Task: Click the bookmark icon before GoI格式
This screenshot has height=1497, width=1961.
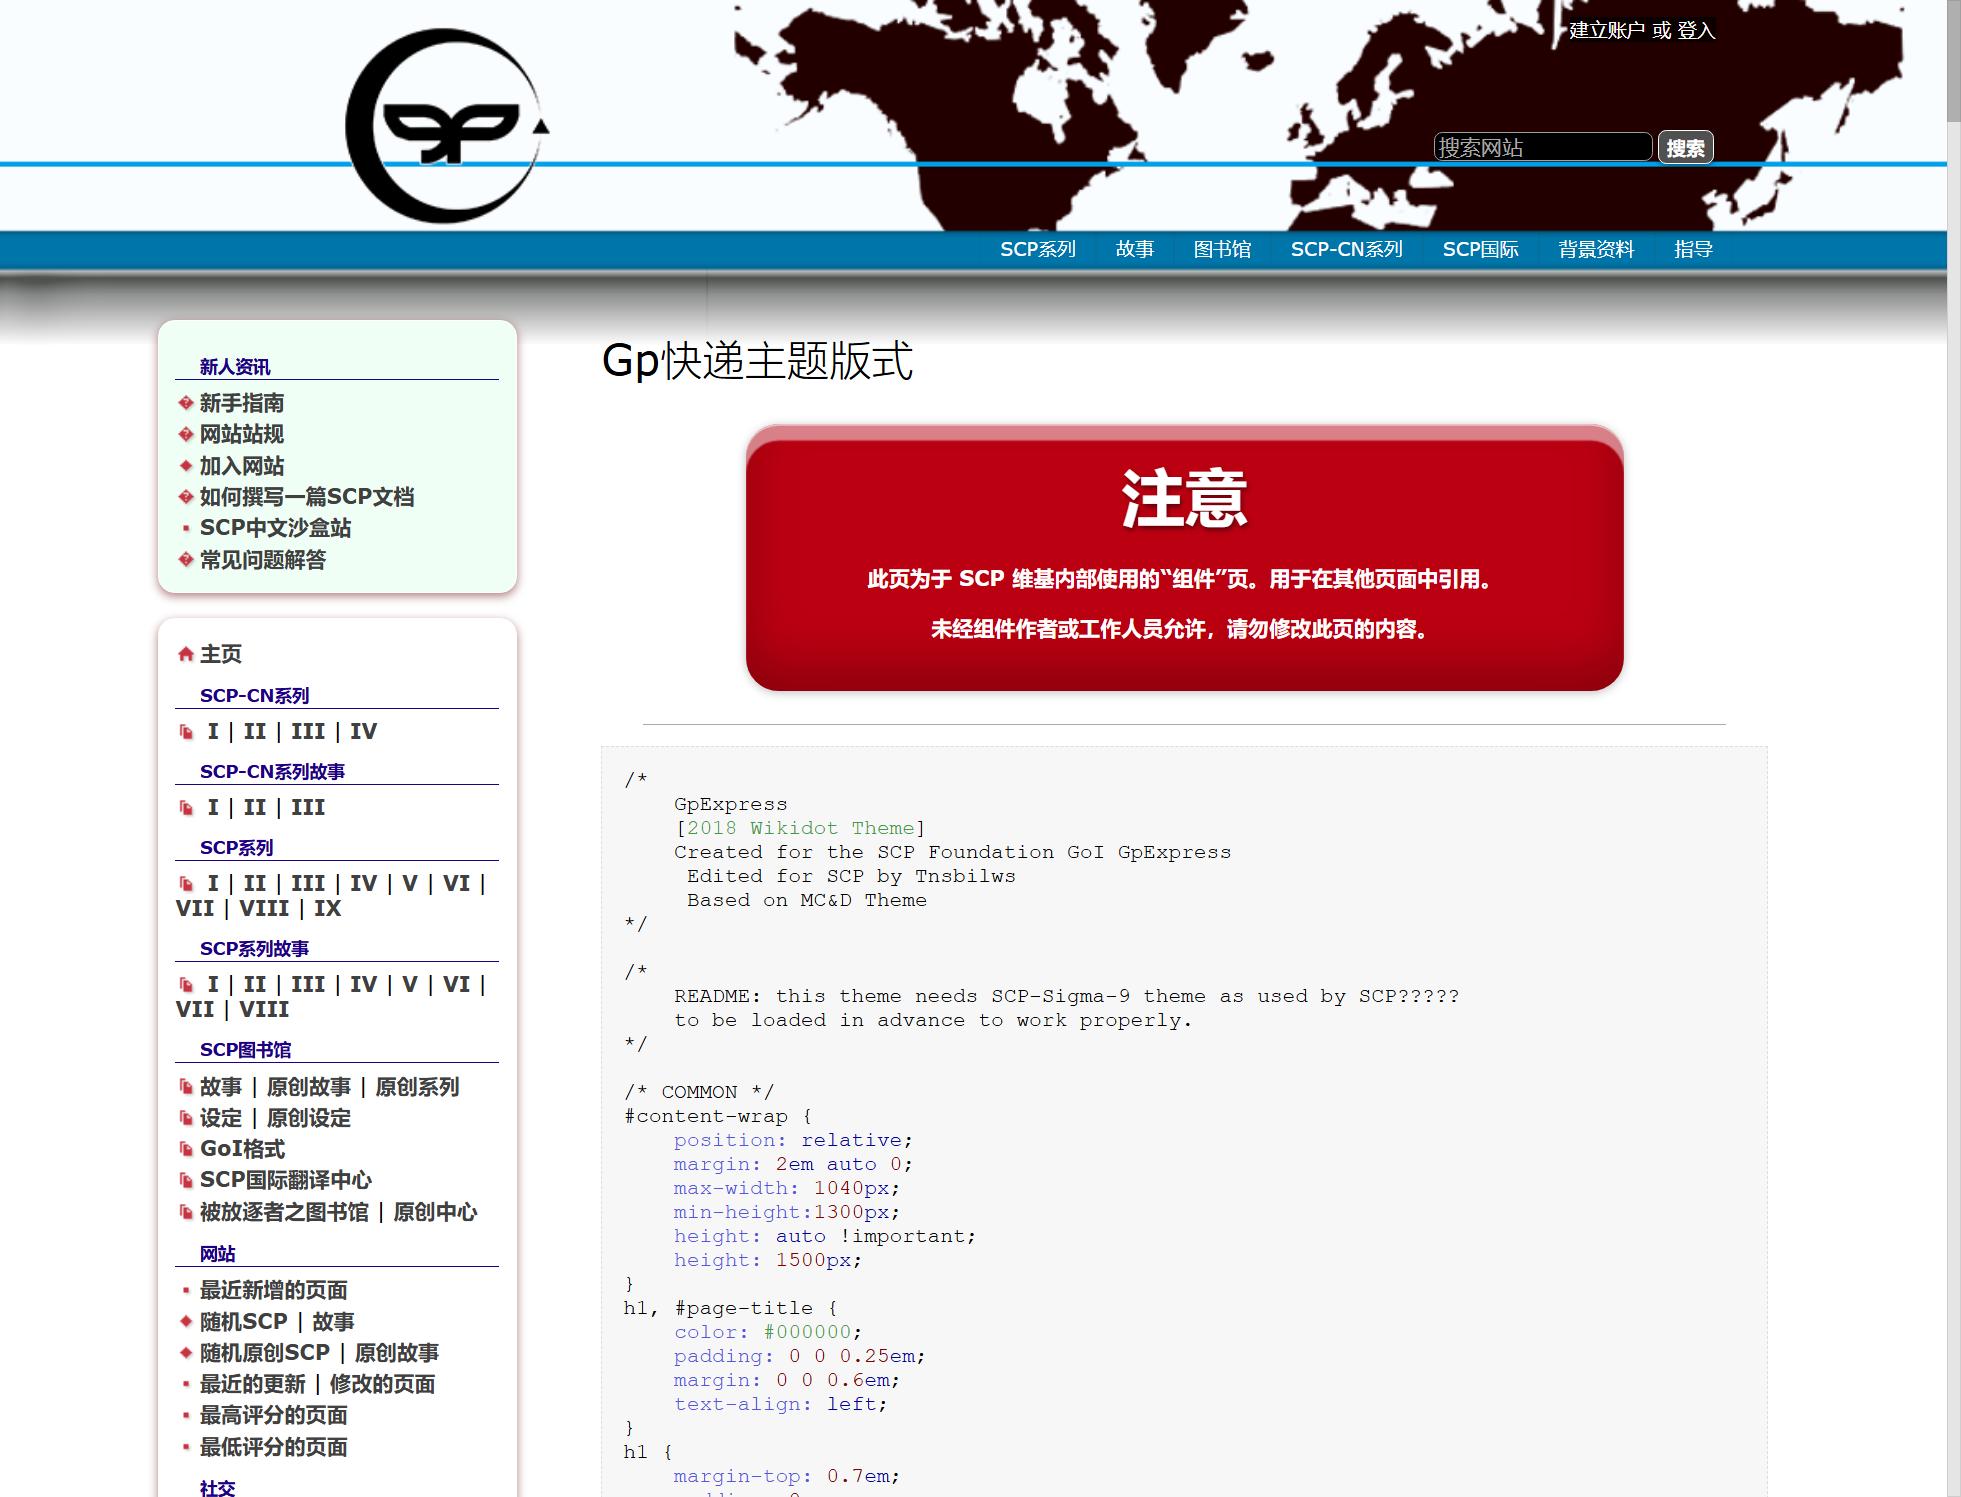Action: [184, 1149]
